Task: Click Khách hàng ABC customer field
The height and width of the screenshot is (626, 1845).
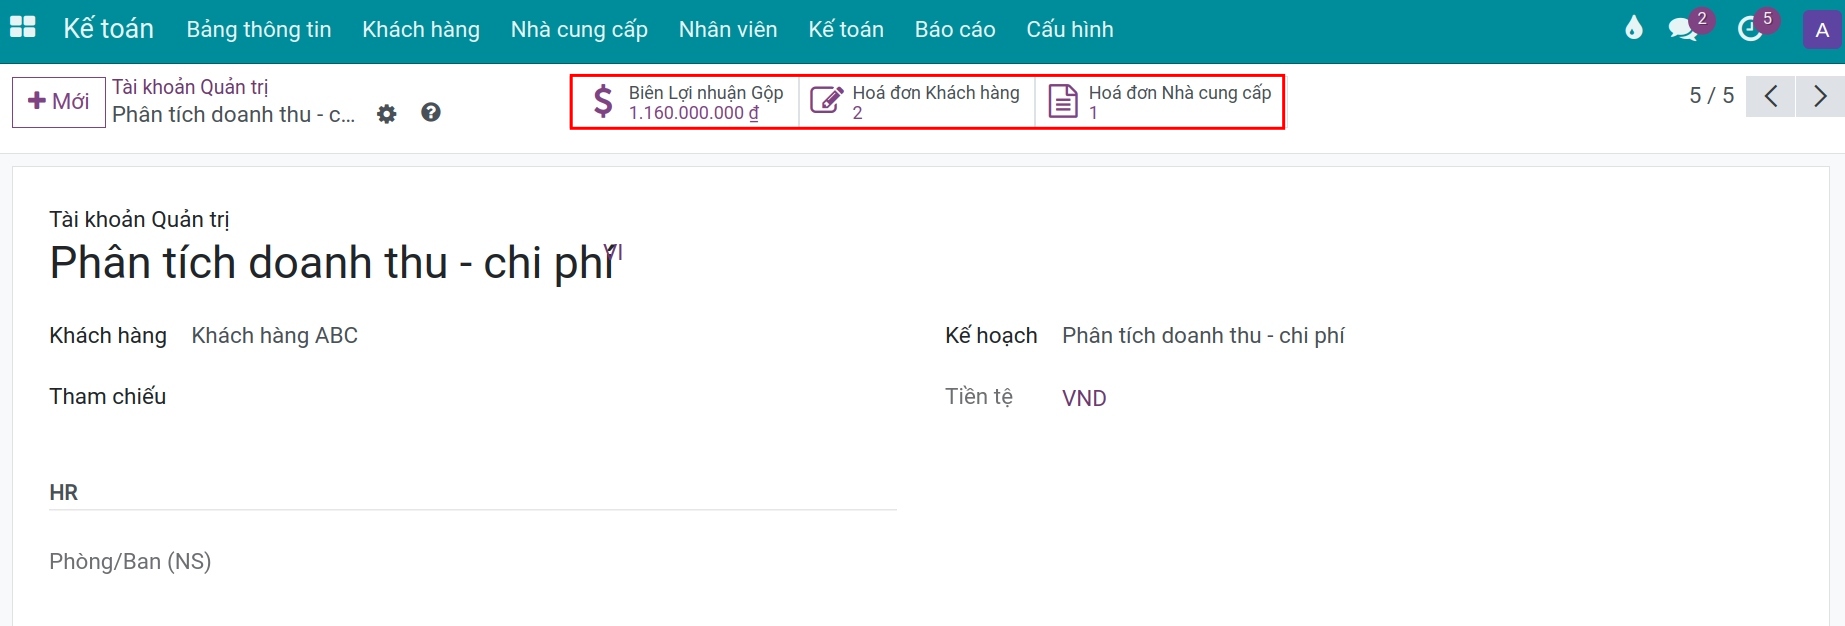Action: 274,336
